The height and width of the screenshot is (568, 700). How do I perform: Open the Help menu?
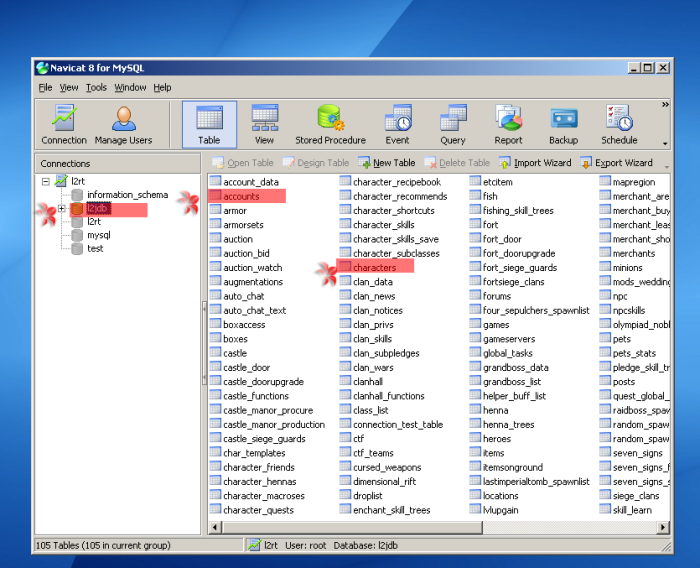(162, 88)
